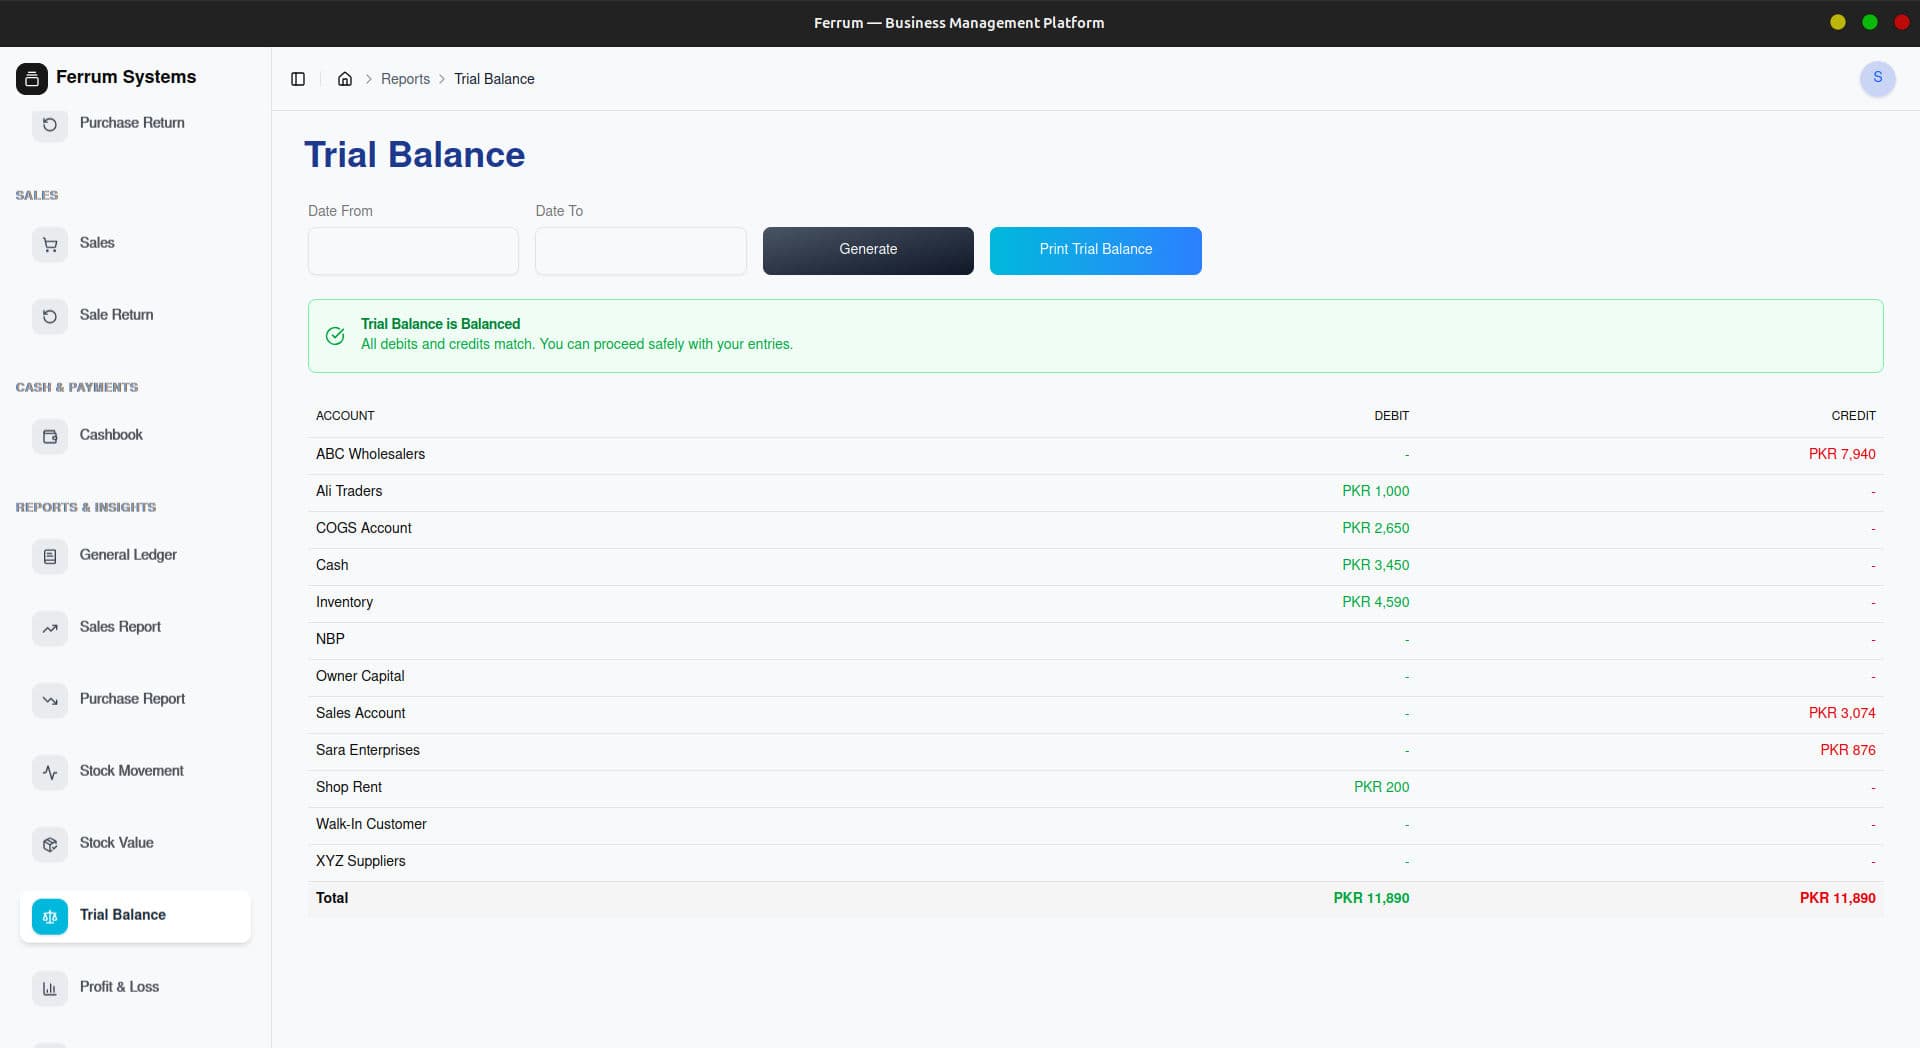The width and height of the screenshot is (1920, 1048).
Task: Click total debit PKR 11,890
Action: [x=1371, y=898]
